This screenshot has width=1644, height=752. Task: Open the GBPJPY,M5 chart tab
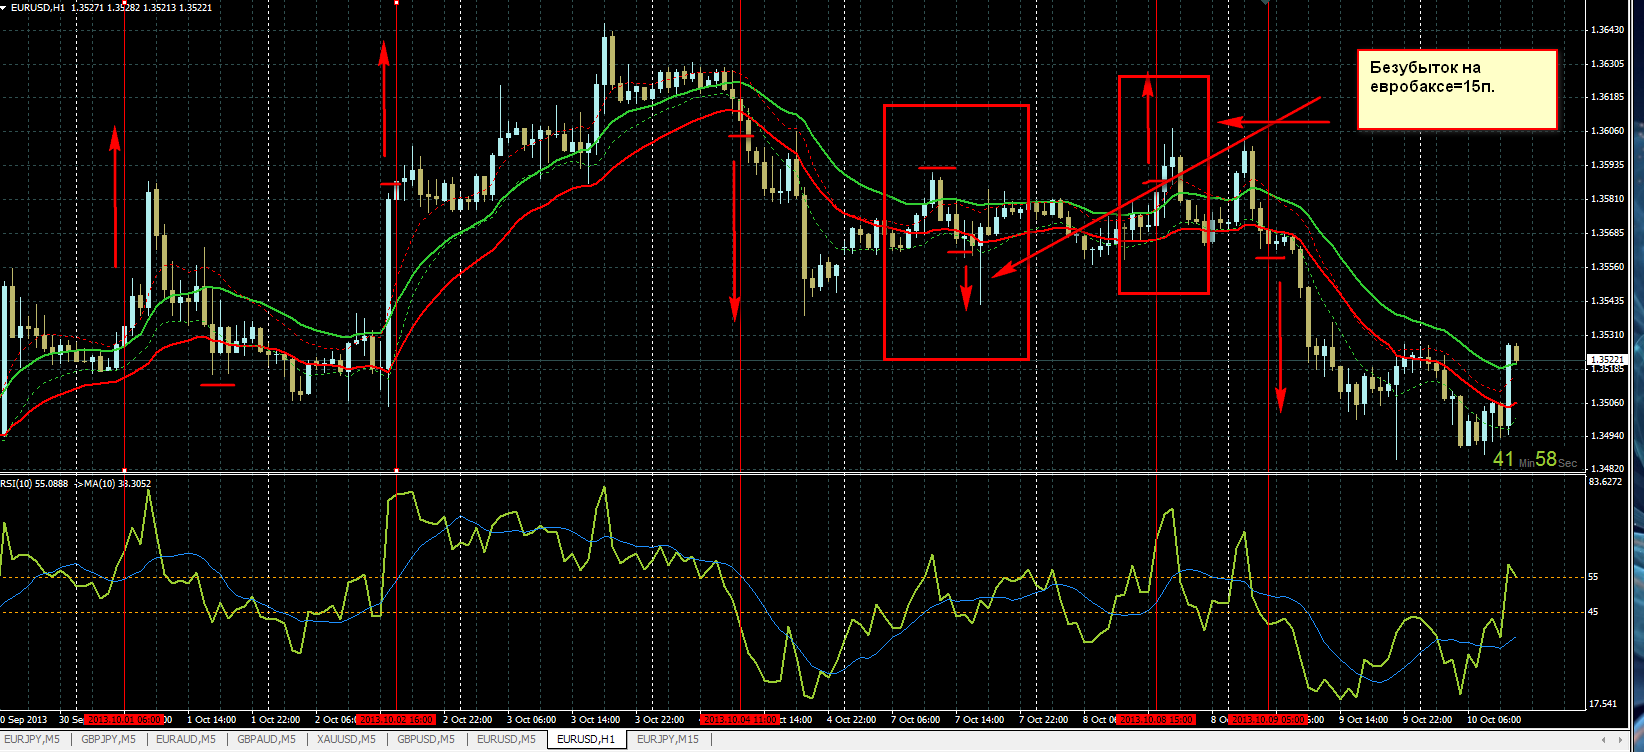pyautogui.click(x=109, y=740)
